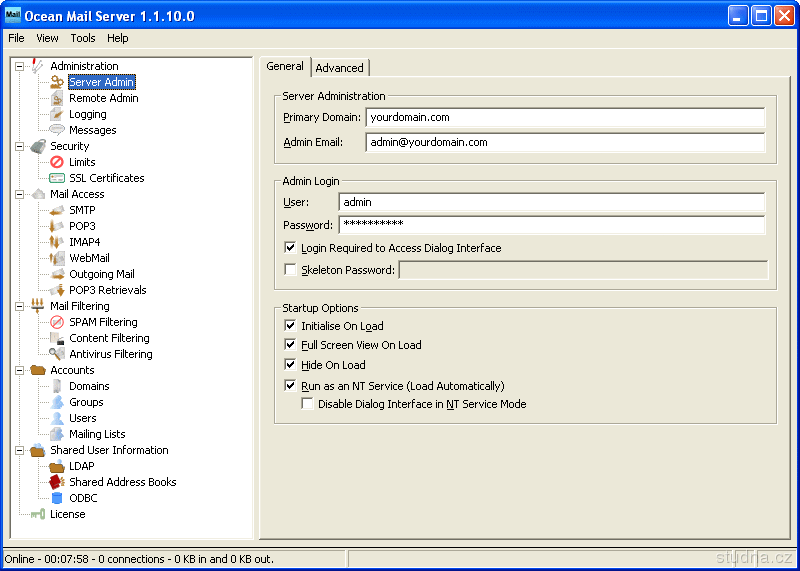Click the SSL Certificates icon
Image resolution: width=800 pixels, height=571 pixels.
point(57,178)
